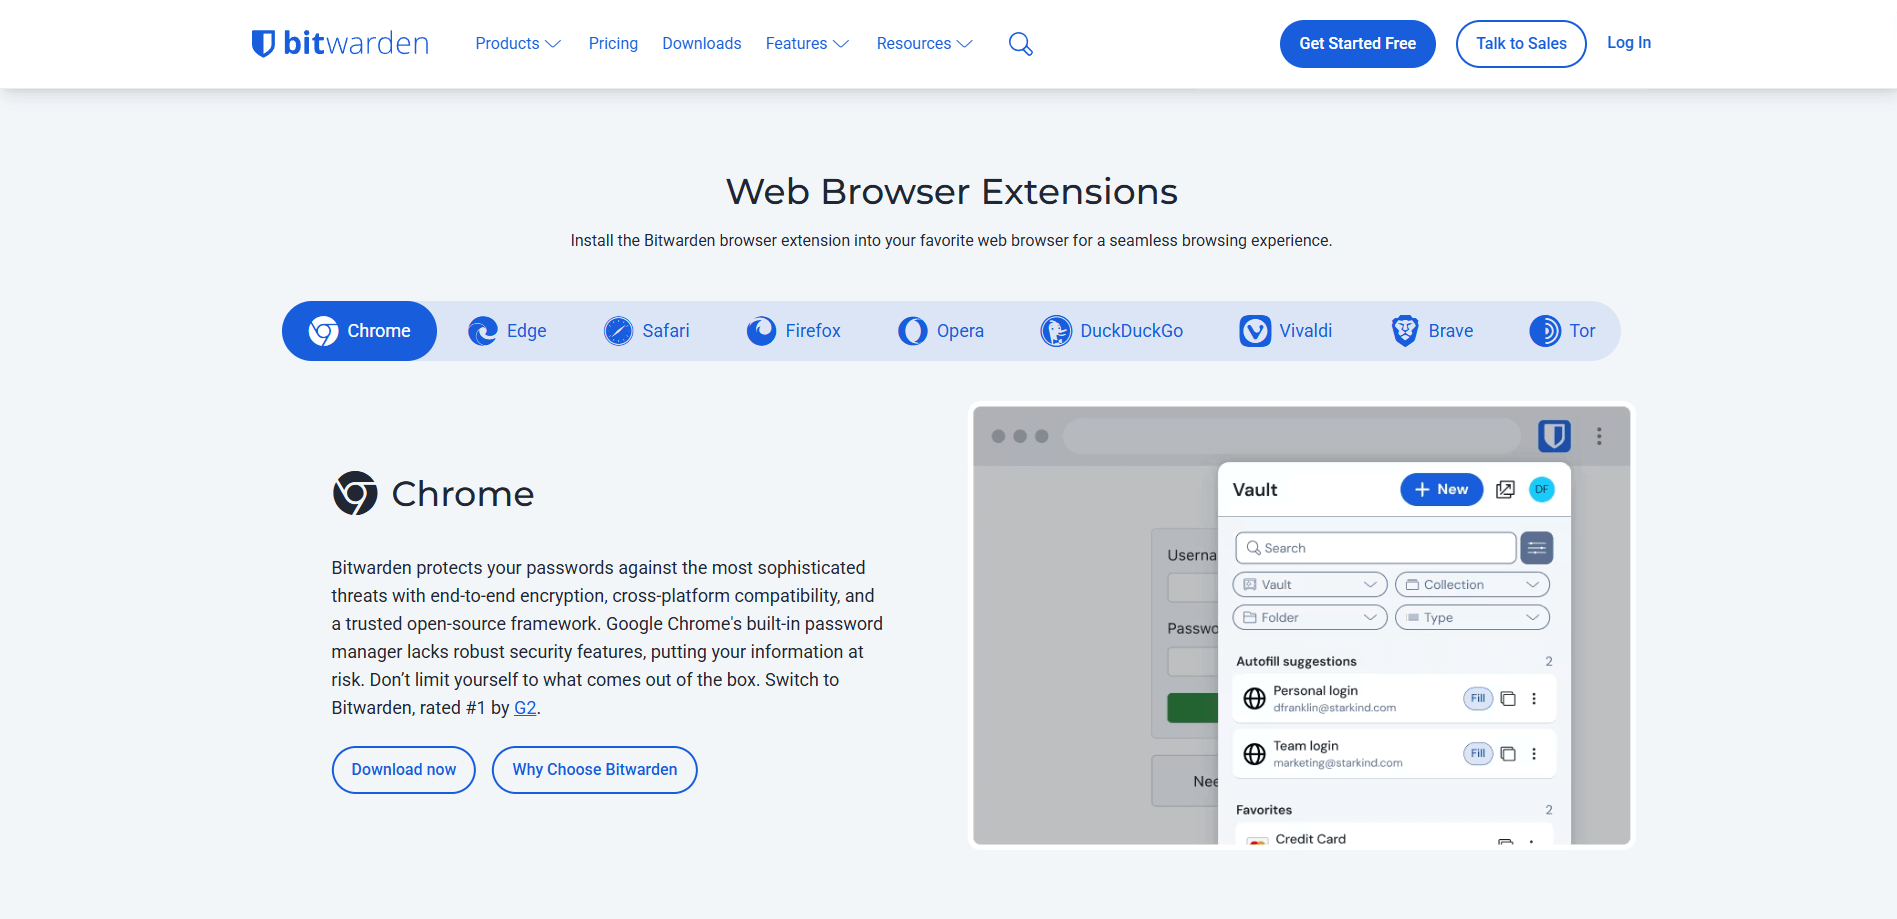Go to the Pricing page
1897x919 pixels.
pyautogui.click(x=613, y=43)
